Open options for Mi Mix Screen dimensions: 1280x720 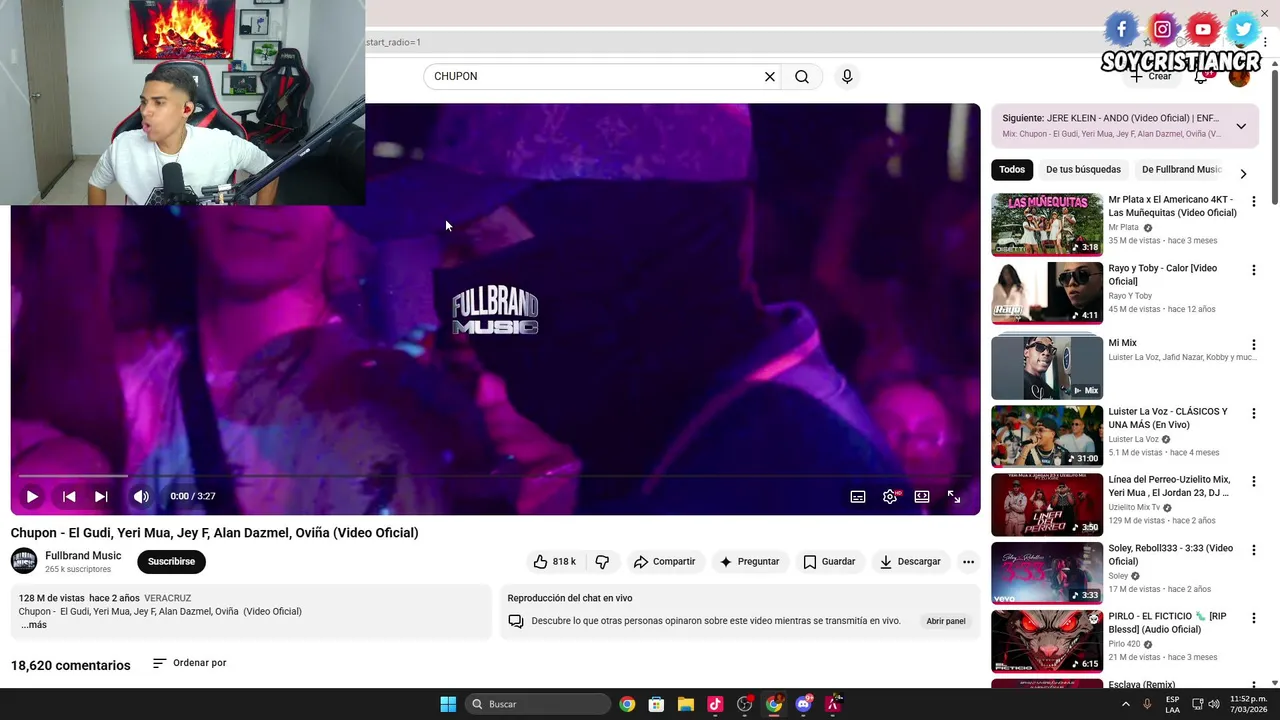coord(1253,345)
